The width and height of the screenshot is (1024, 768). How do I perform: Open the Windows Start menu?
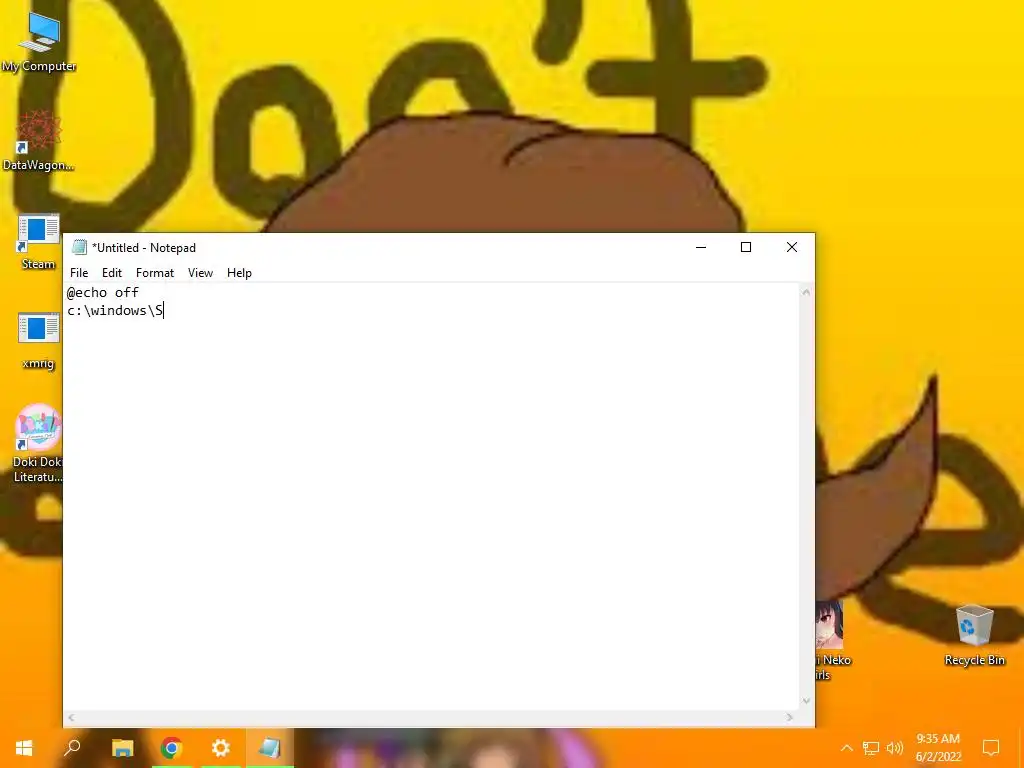click(24, 748)
